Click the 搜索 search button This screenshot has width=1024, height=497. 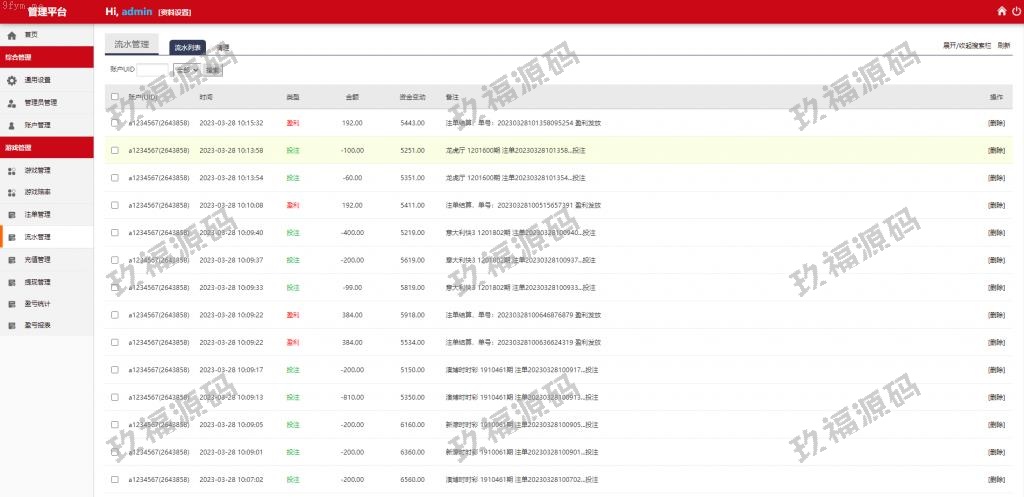[213, 70]
